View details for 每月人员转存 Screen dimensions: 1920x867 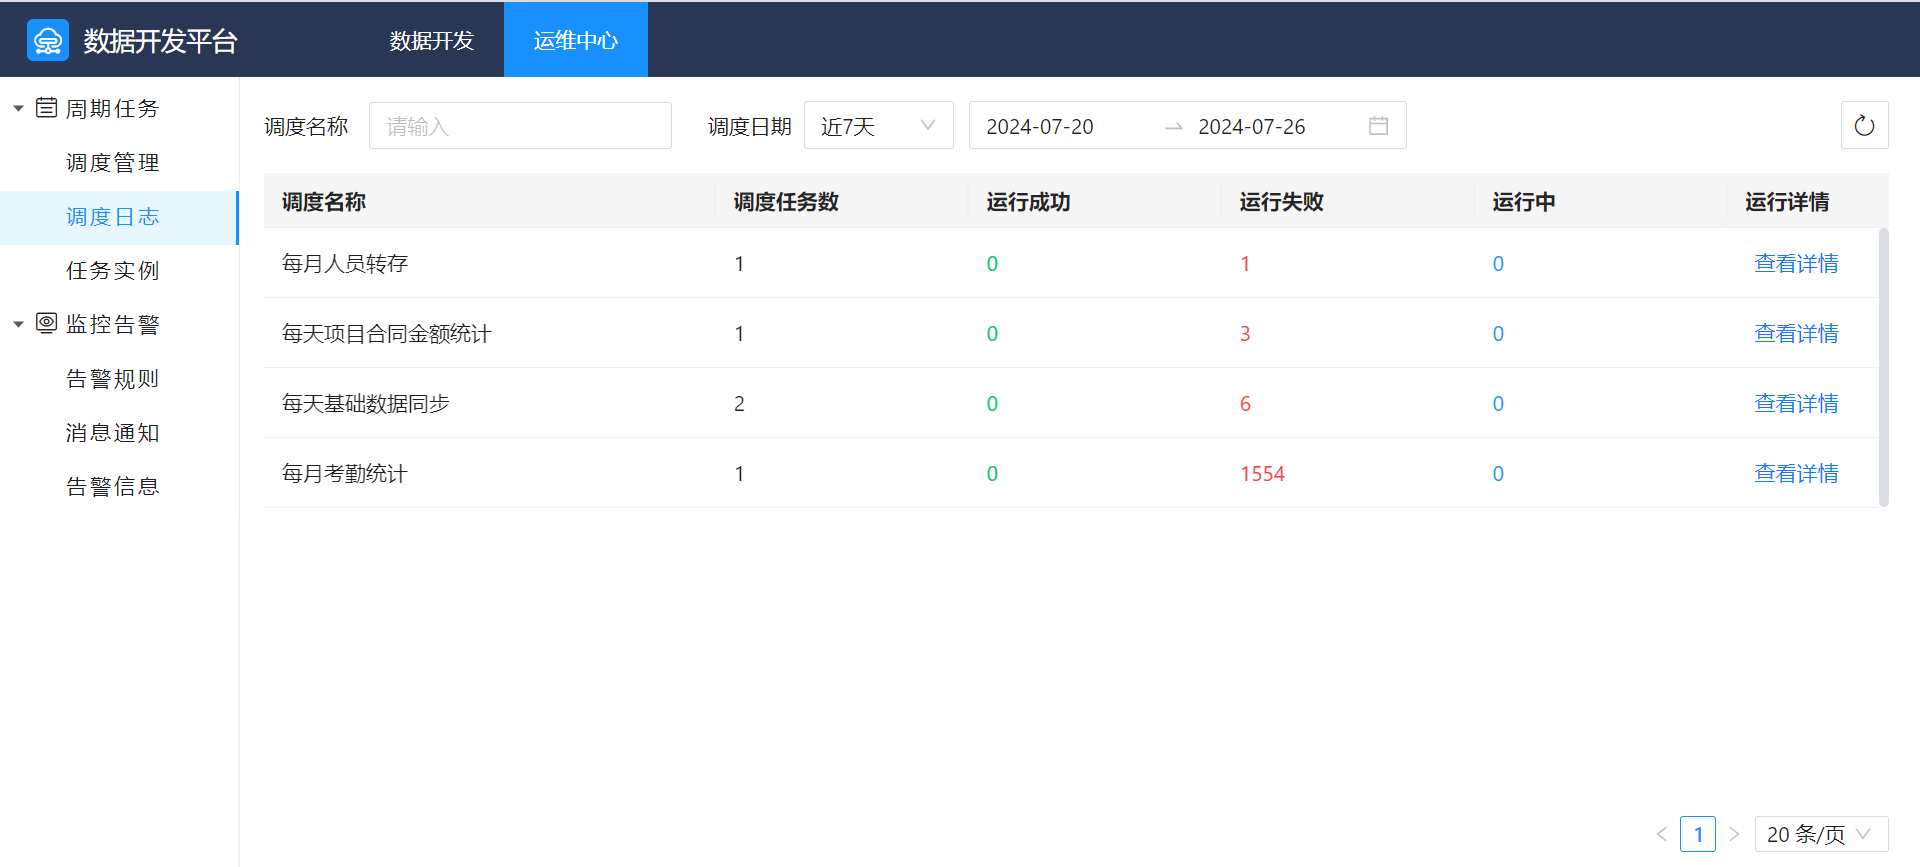click(1796, 264)
